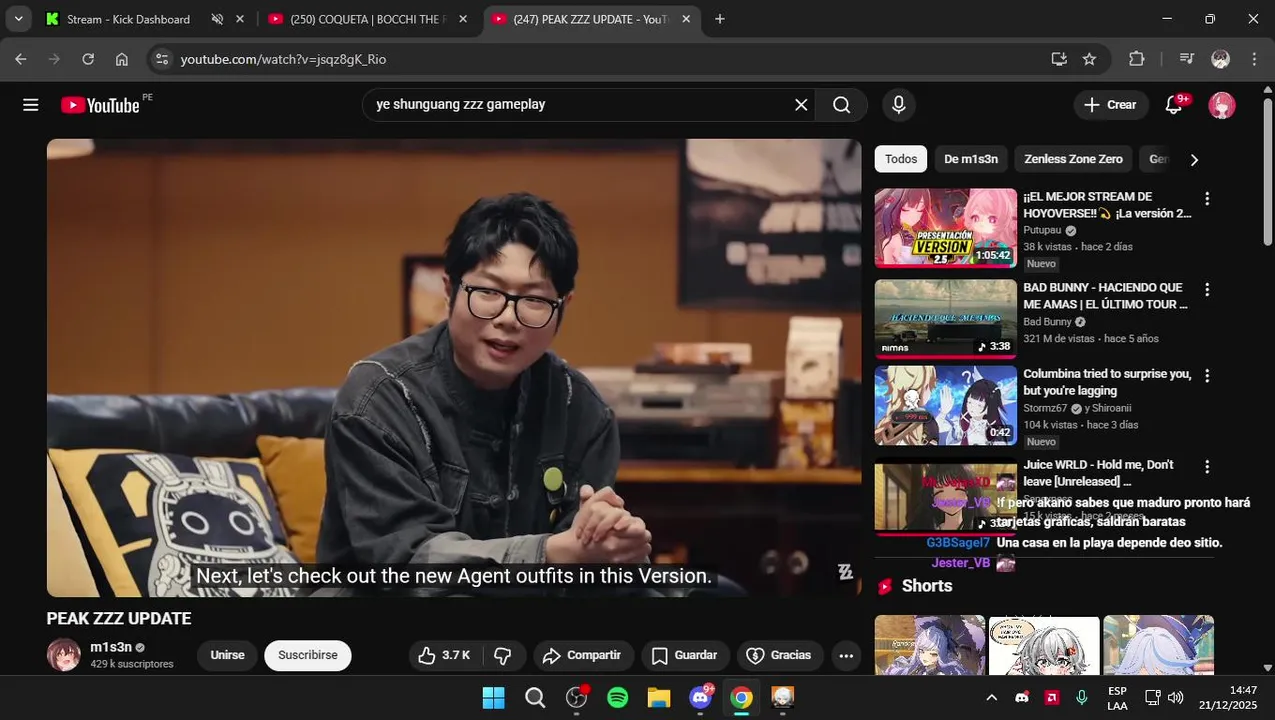Open the account avatar menu
The width and height of the screenshot is (1275, 720).
point(1222,105)
